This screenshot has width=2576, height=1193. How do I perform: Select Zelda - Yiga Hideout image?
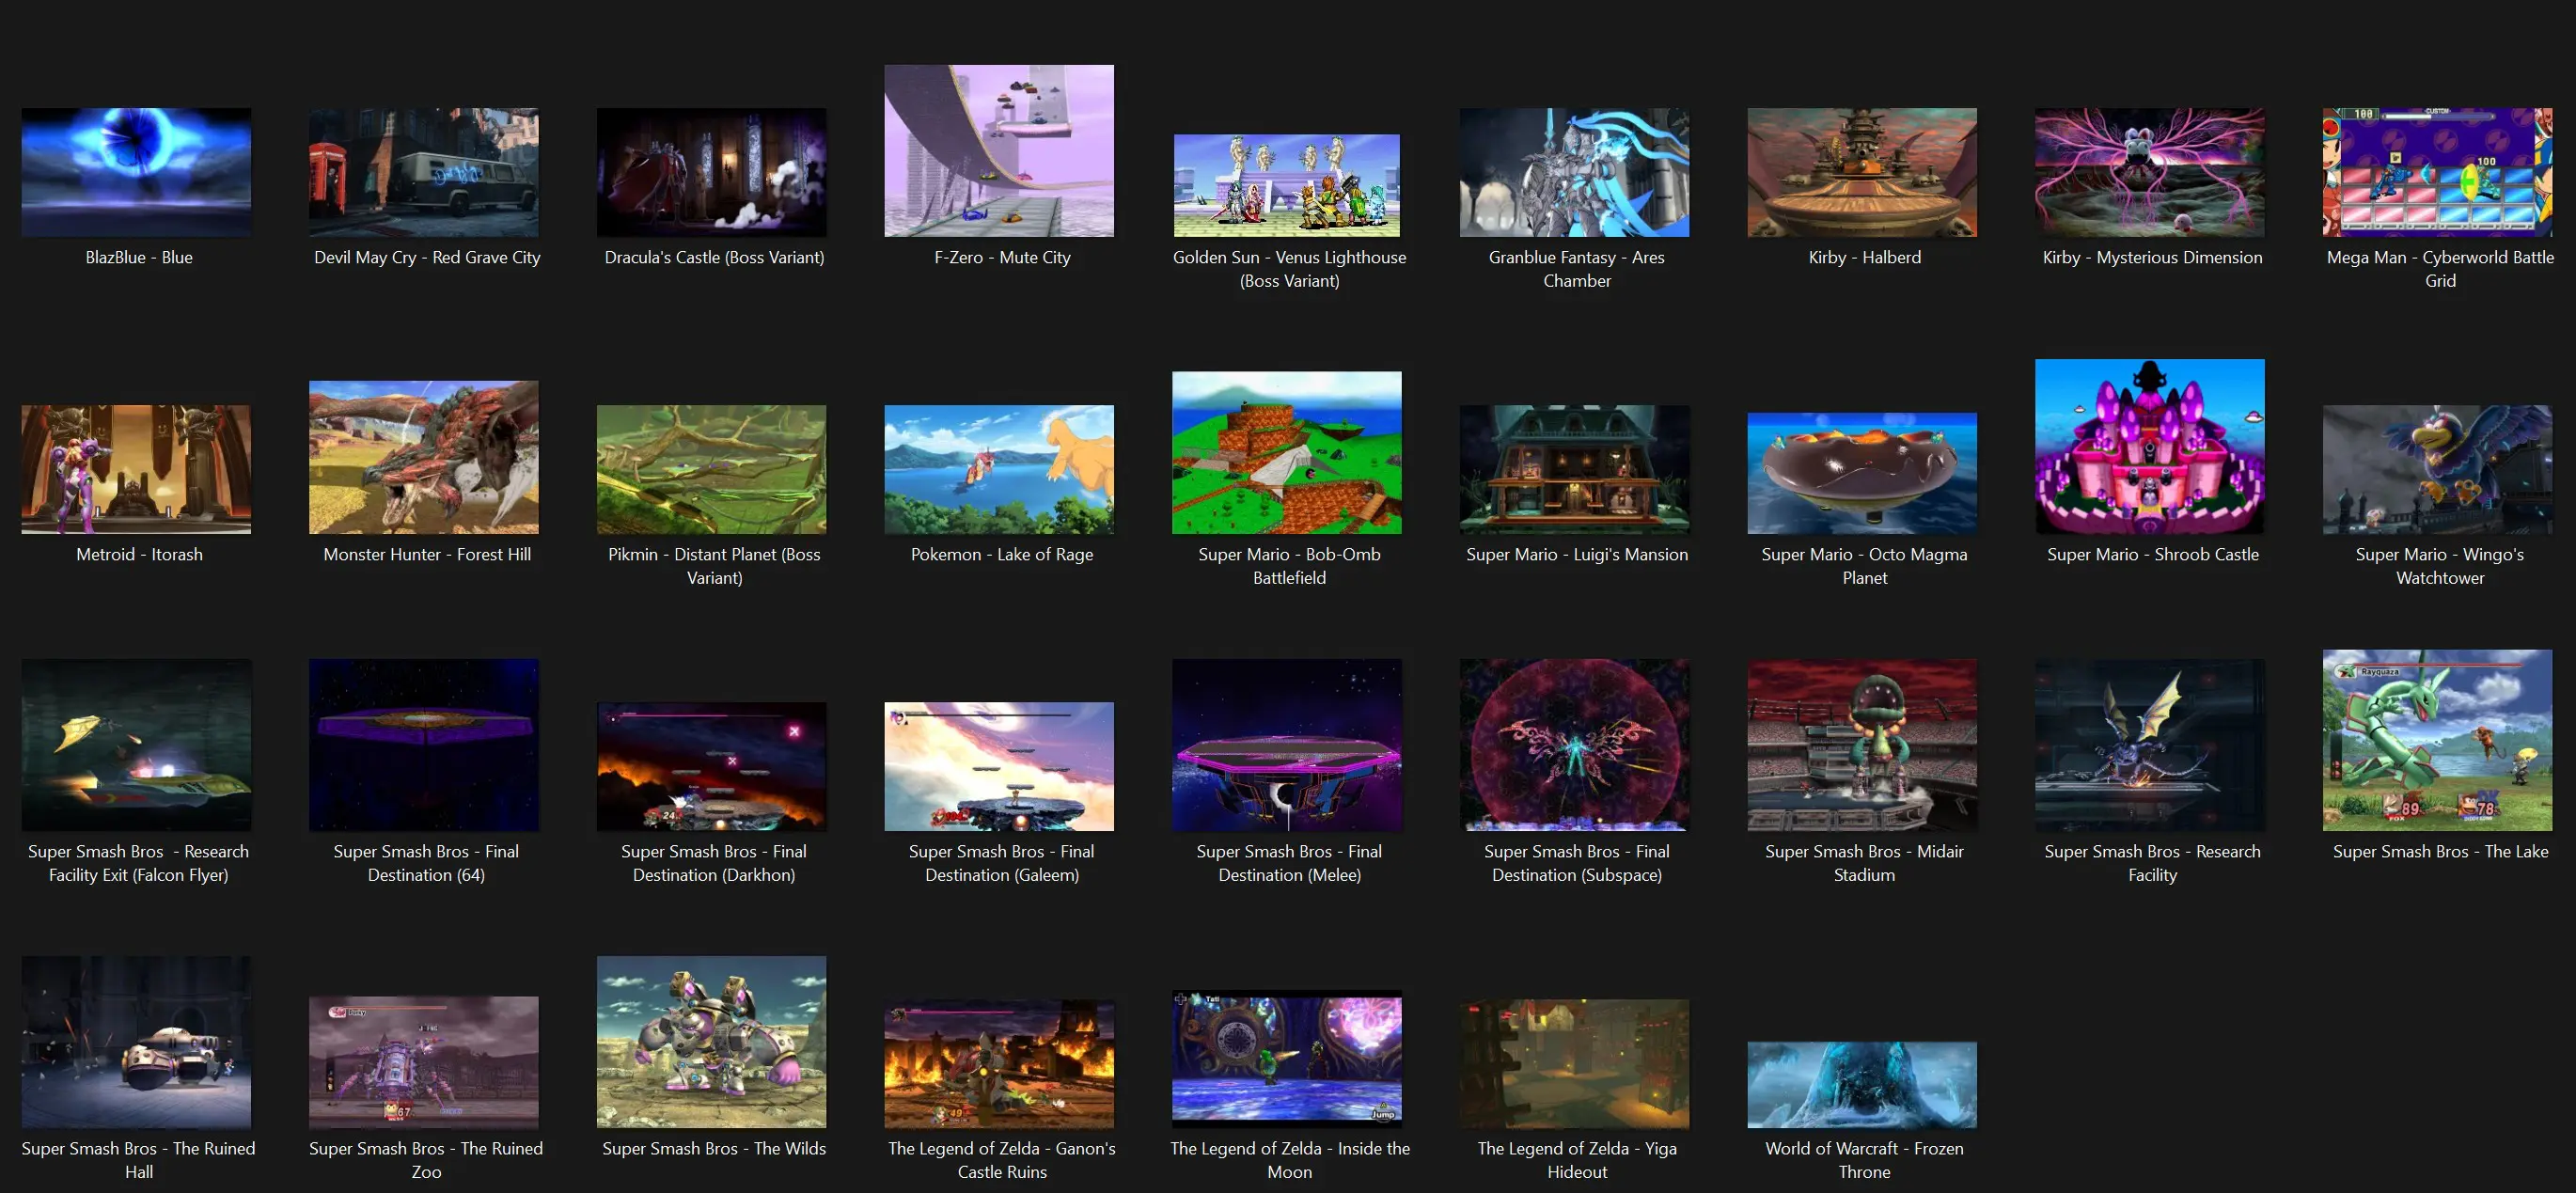(x=1575, y=1063)
